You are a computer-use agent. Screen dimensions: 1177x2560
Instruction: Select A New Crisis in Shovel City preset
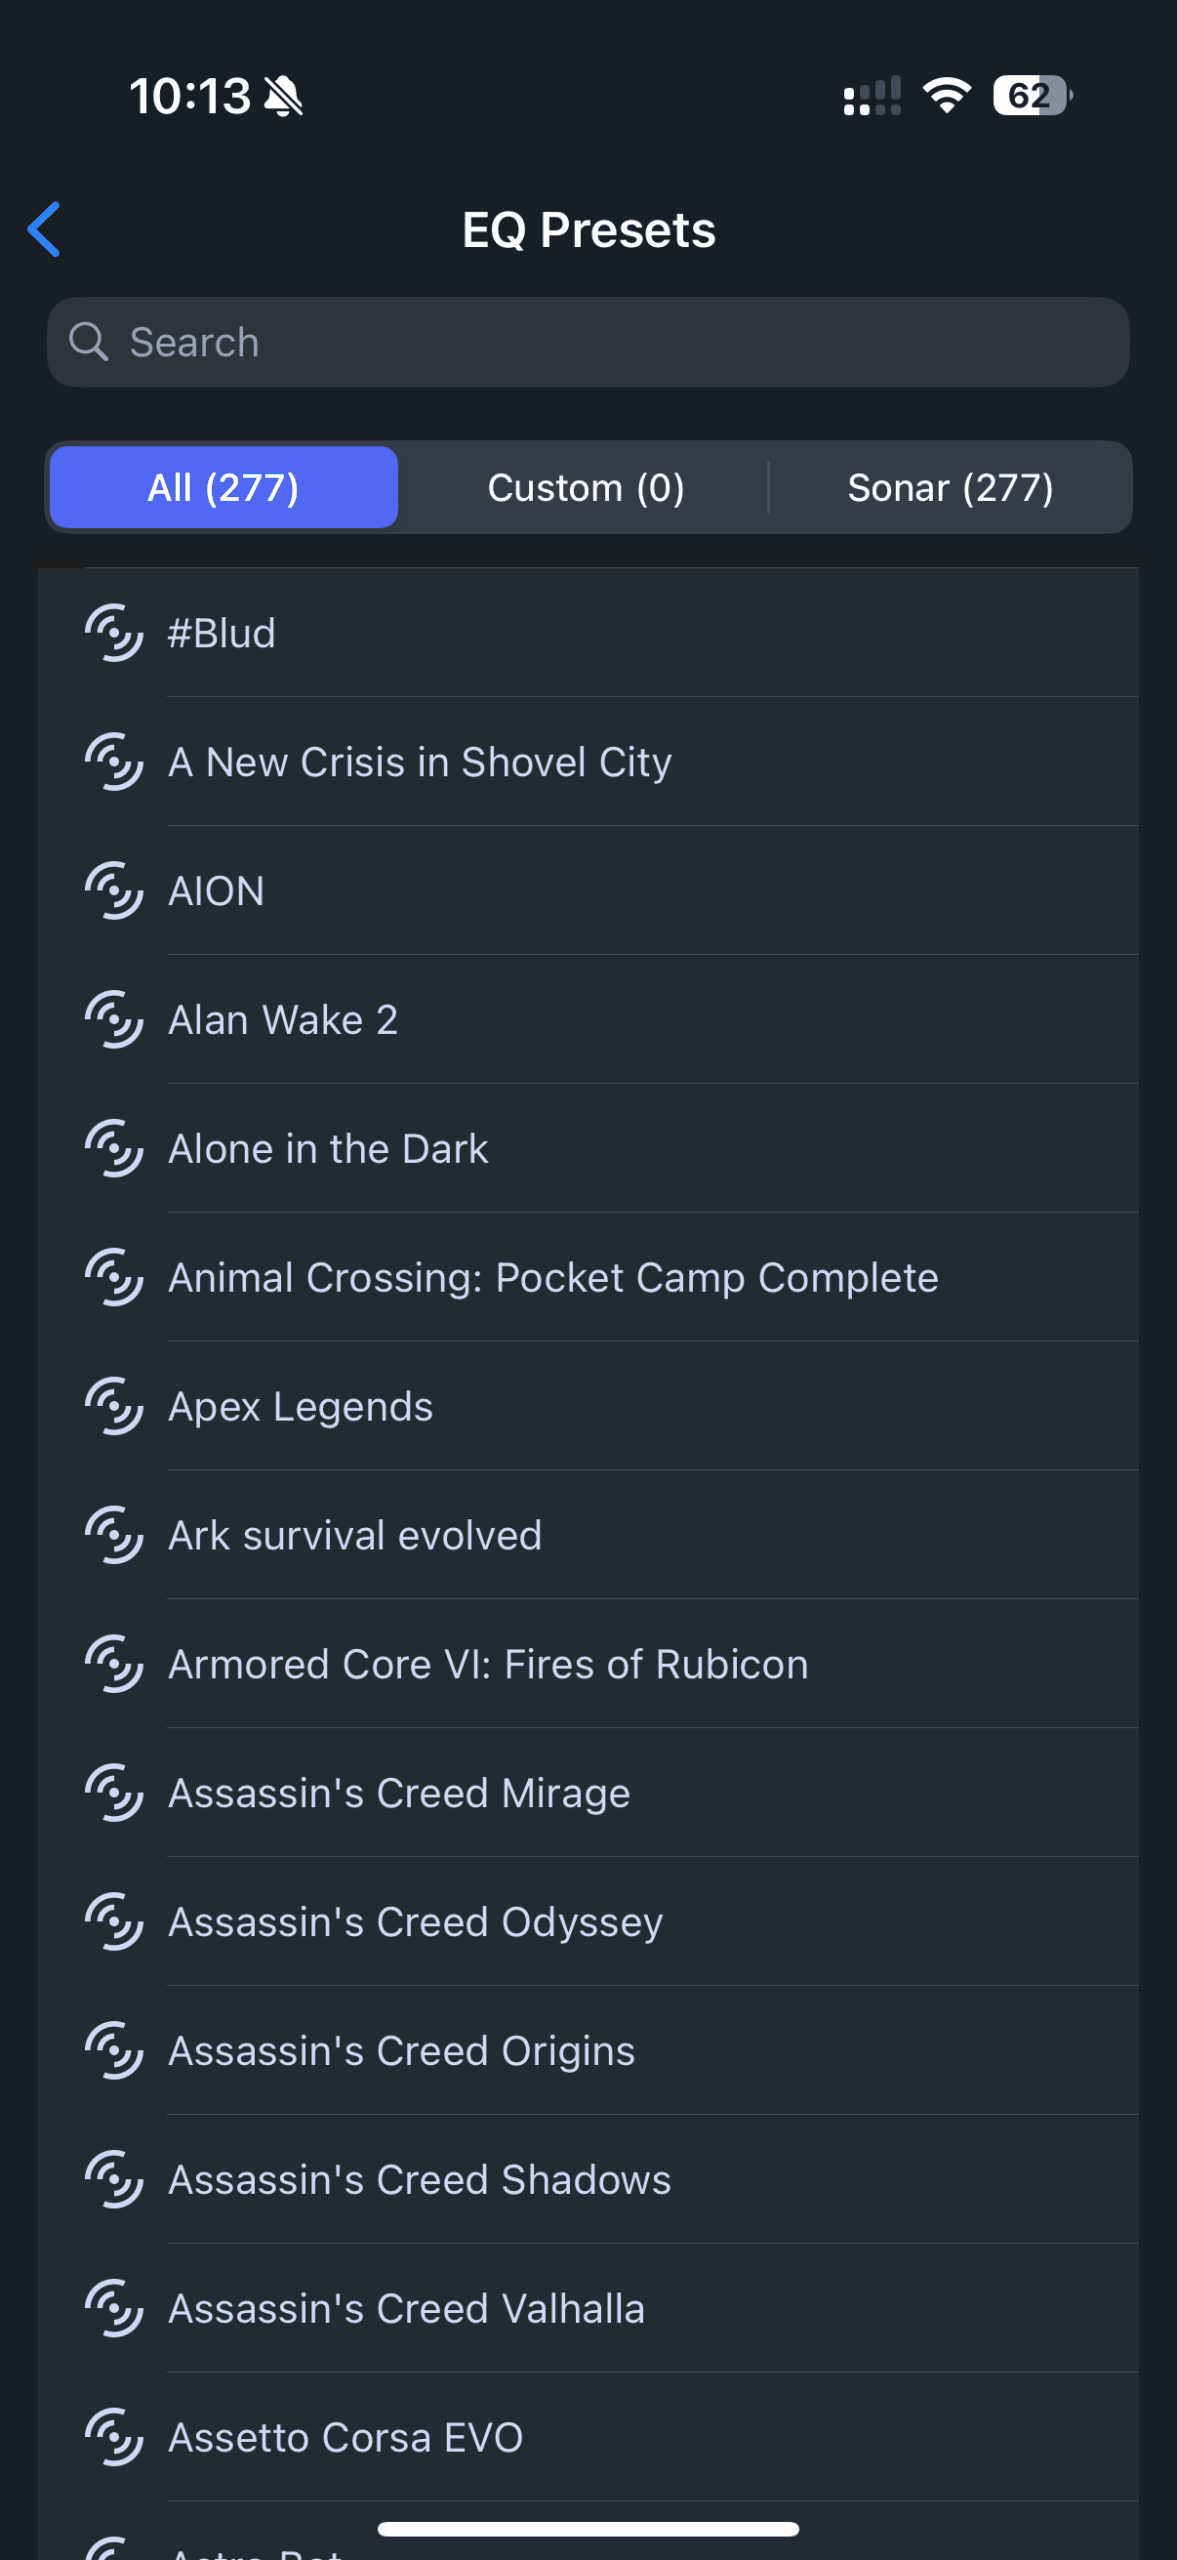(x=588, y=762)
